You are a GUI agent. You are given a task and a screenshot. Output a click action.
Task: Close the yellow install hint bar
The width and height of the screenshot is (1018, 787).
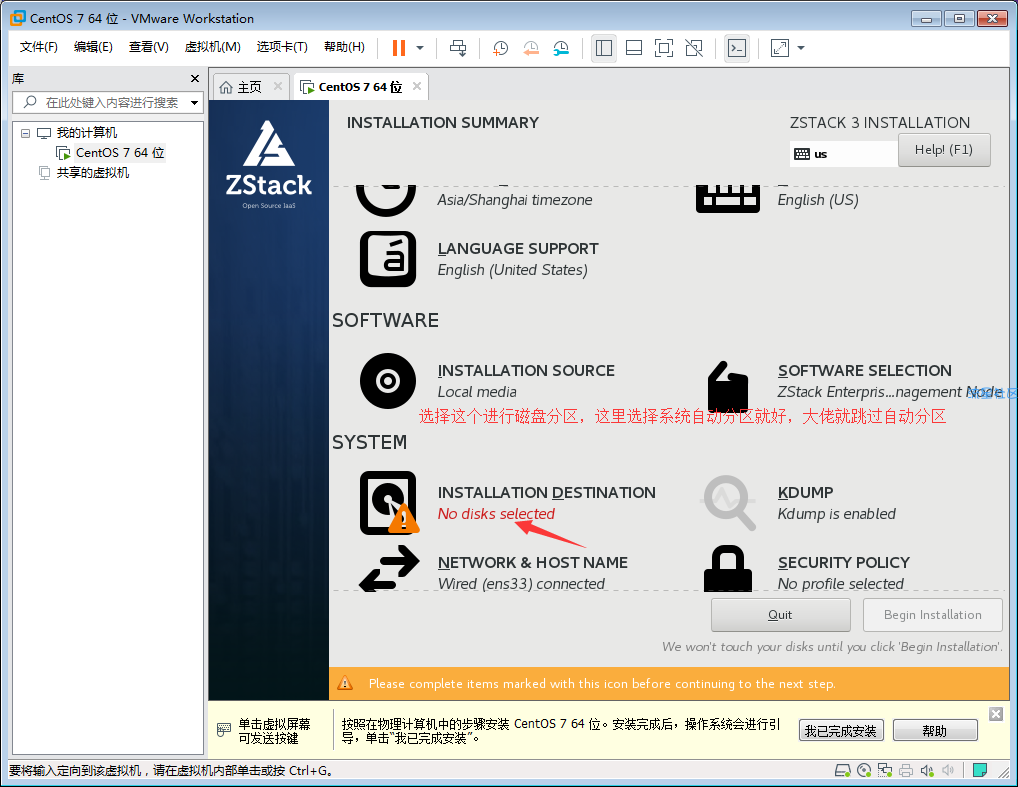click(995, 714)
